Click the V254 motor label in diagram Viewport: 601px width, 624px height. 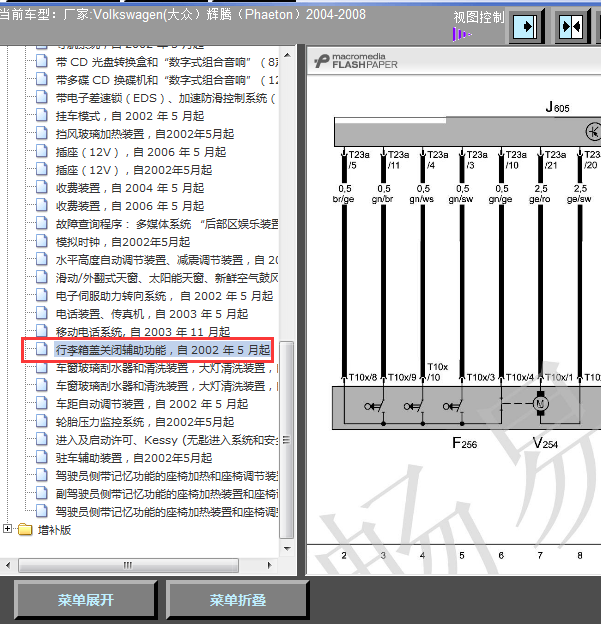(x=545, y=443)
